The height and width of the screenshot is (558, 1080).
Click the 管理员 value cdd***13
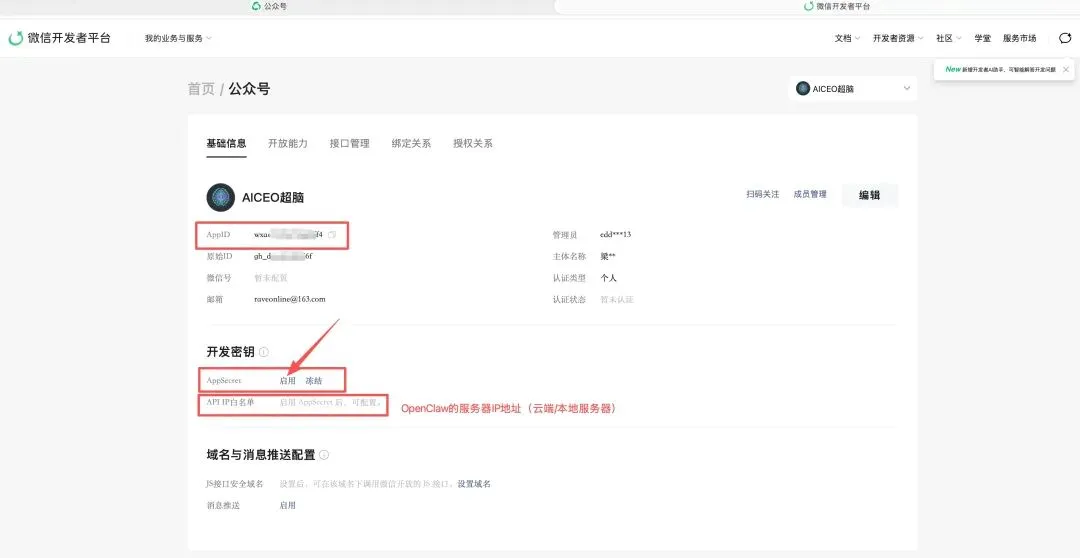click(x=615, y=235)
